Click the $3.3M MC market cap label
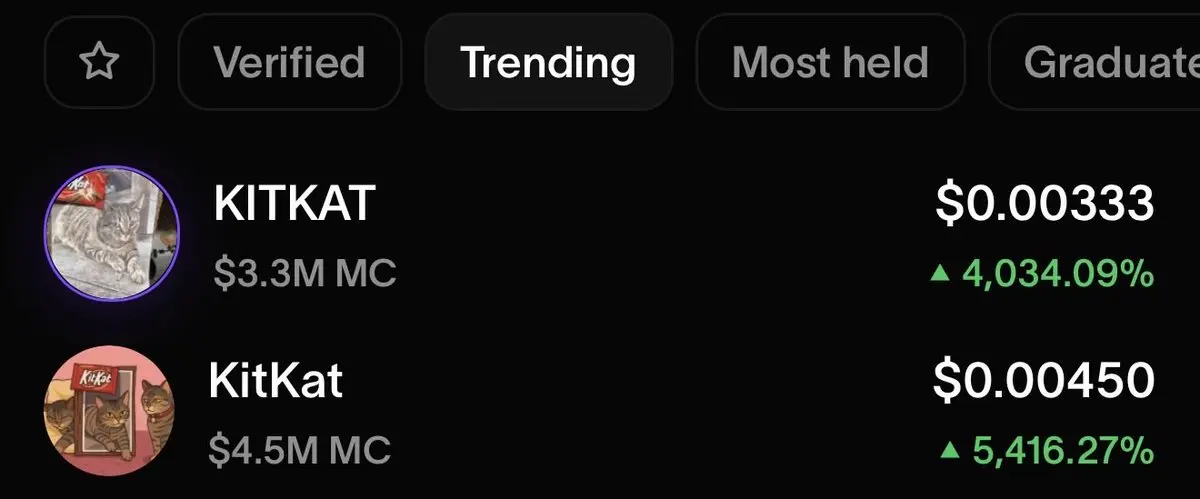The image size is (1200, 499). (305, 272)
